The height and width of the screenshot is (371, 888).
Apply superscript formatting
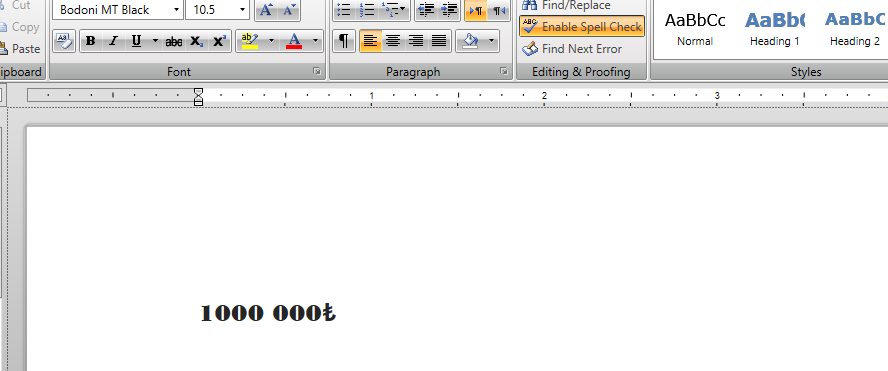(x=219, y=41)
